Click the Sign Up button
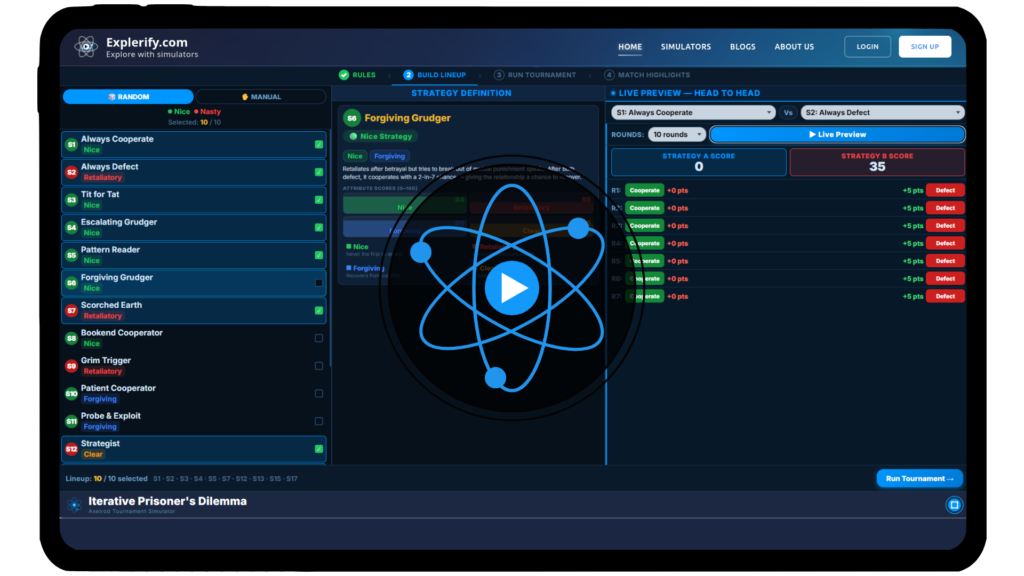Viewport: 1024px width, 576px height. pyautogui.click(x=925, y=47)
